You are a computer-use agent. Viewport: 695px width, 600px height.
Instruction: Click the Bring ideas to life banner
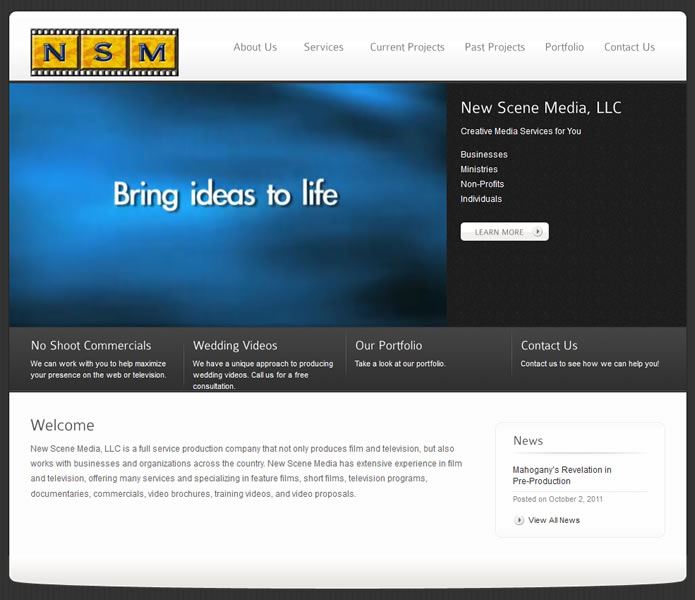(228, 205)
